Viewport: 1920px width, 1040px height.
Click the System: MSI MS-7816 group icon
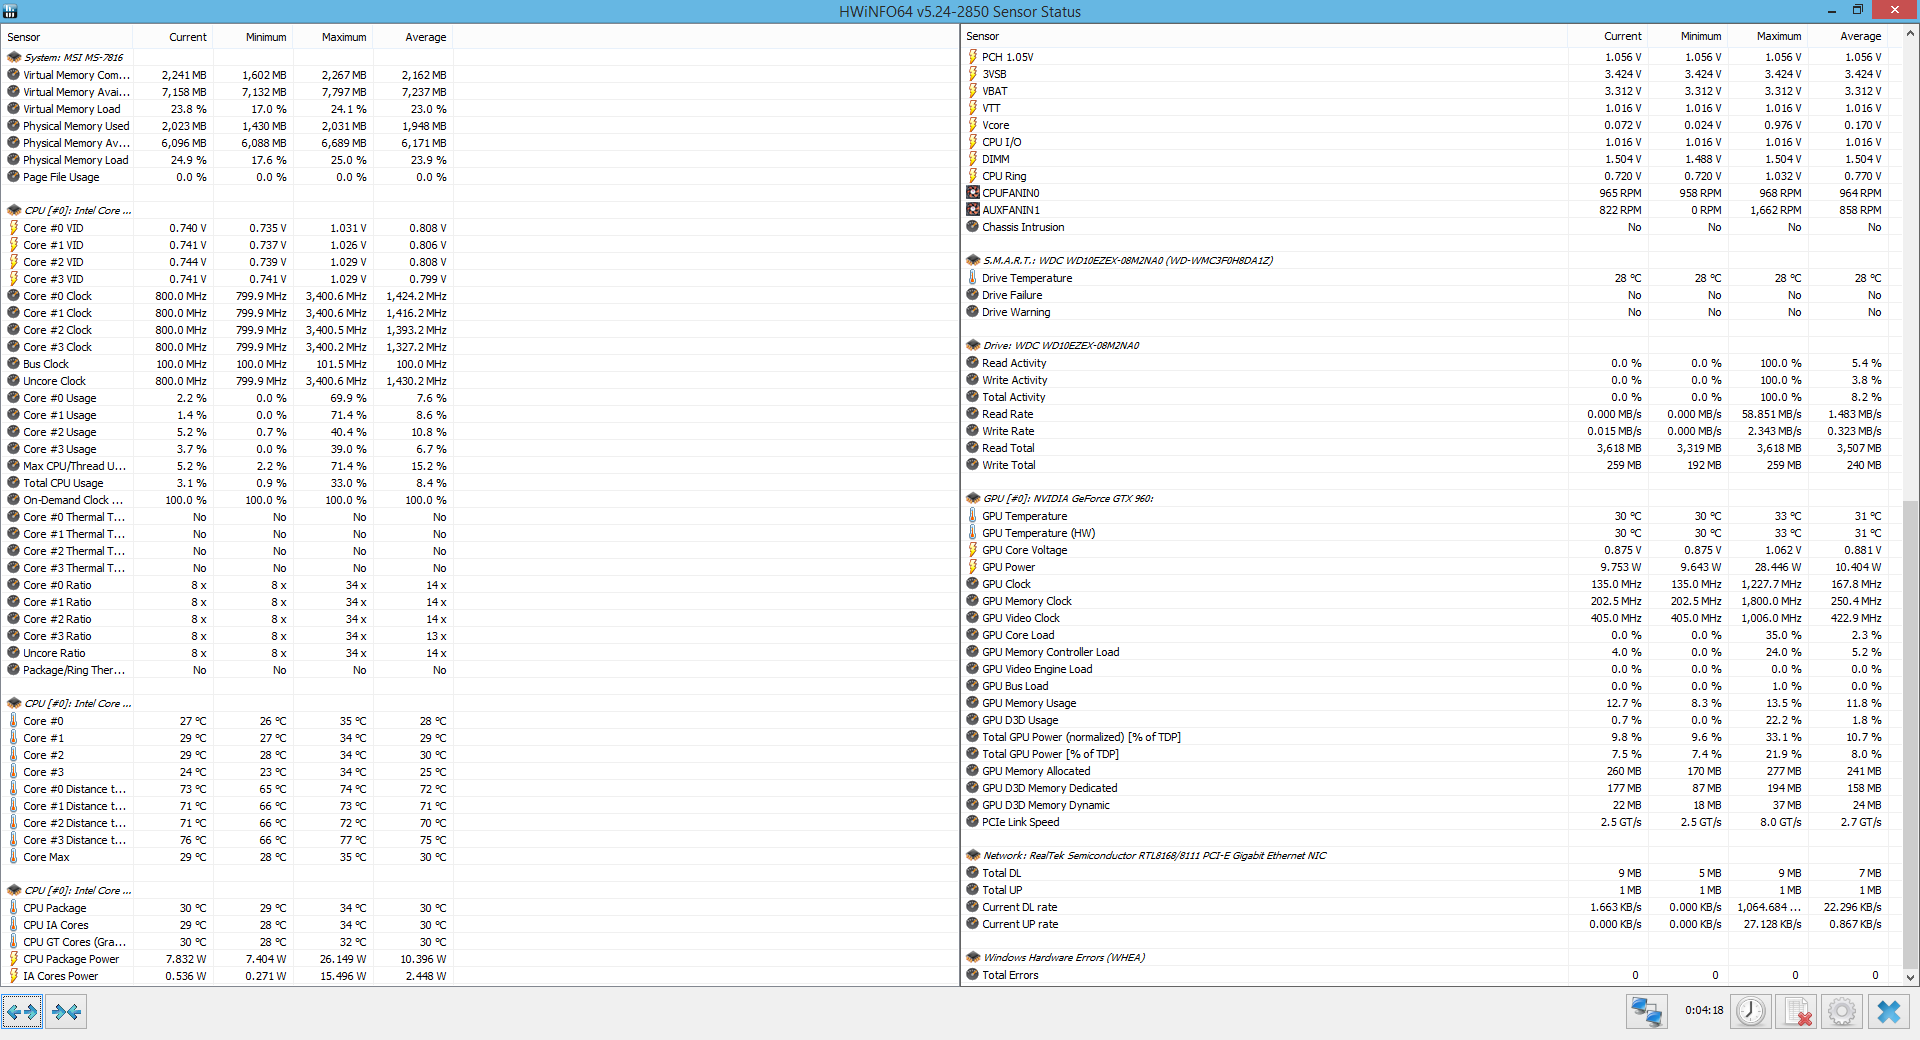coord(14,58)
